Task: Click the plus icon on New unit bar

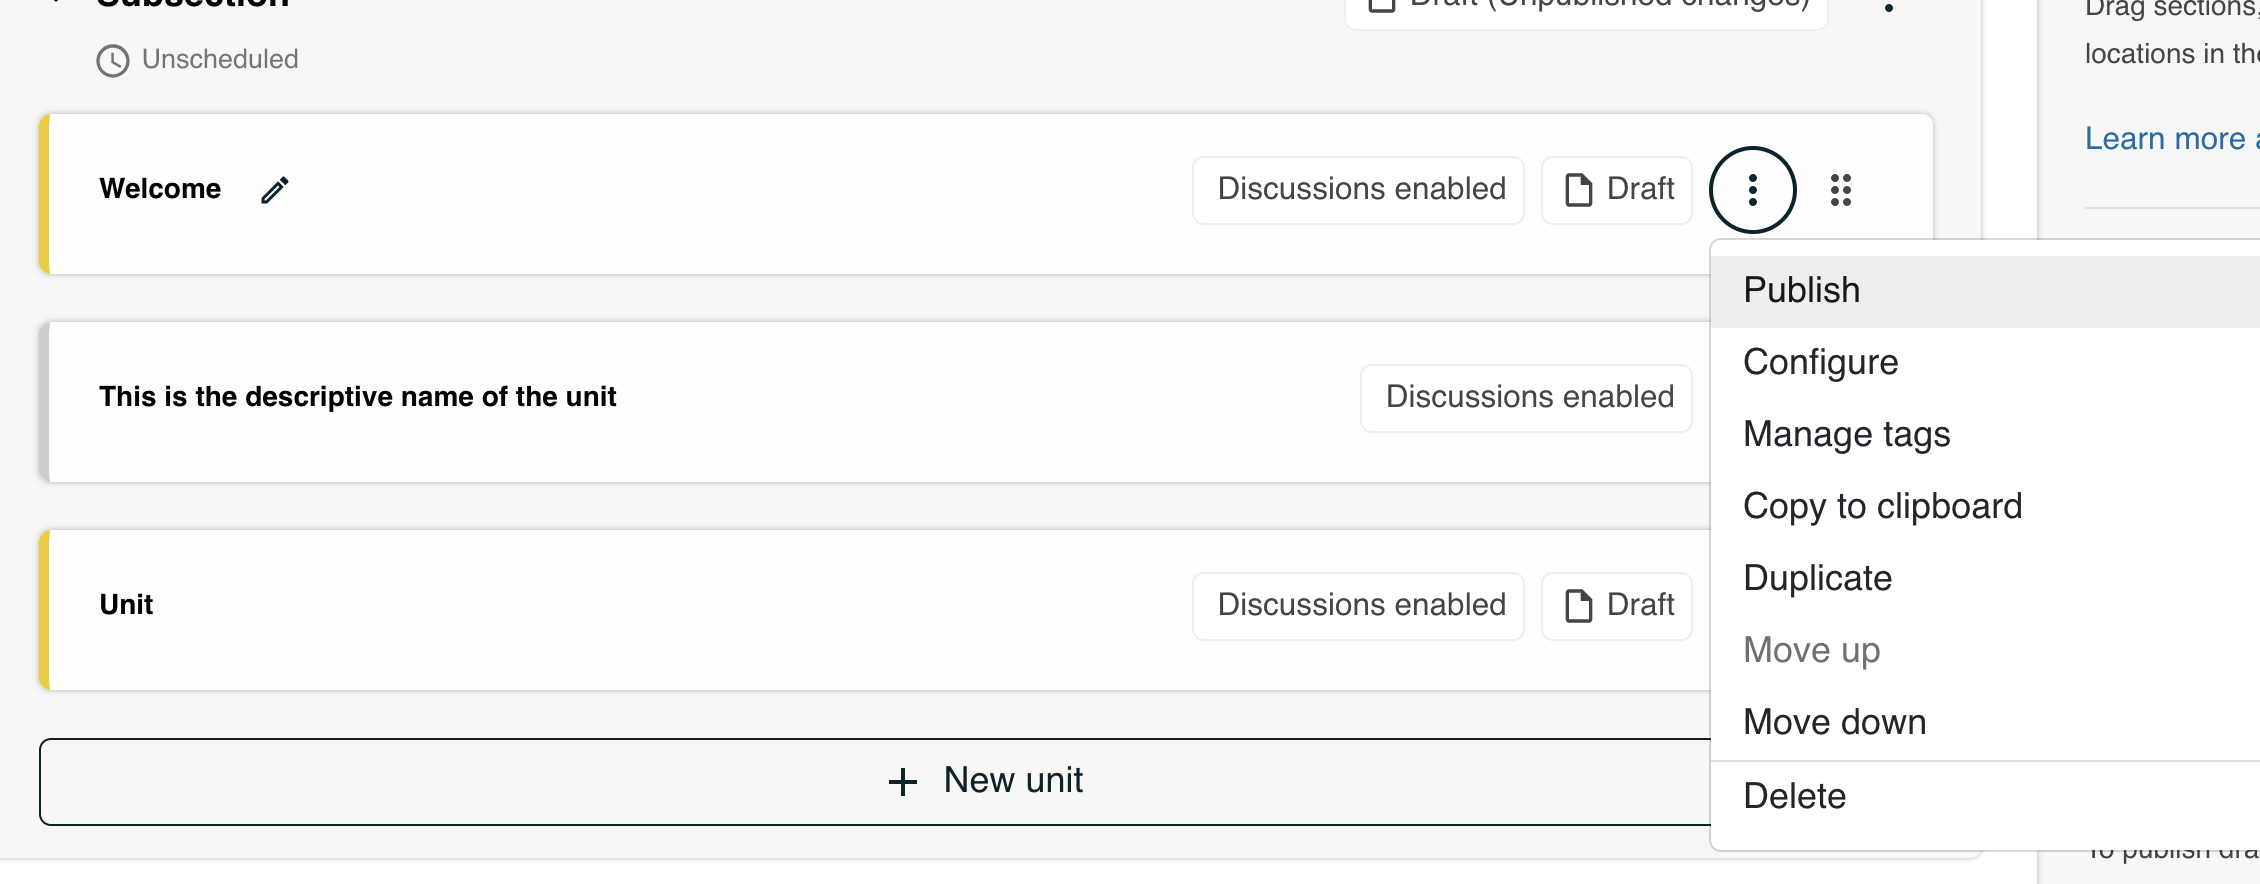Action: (903, 781)
